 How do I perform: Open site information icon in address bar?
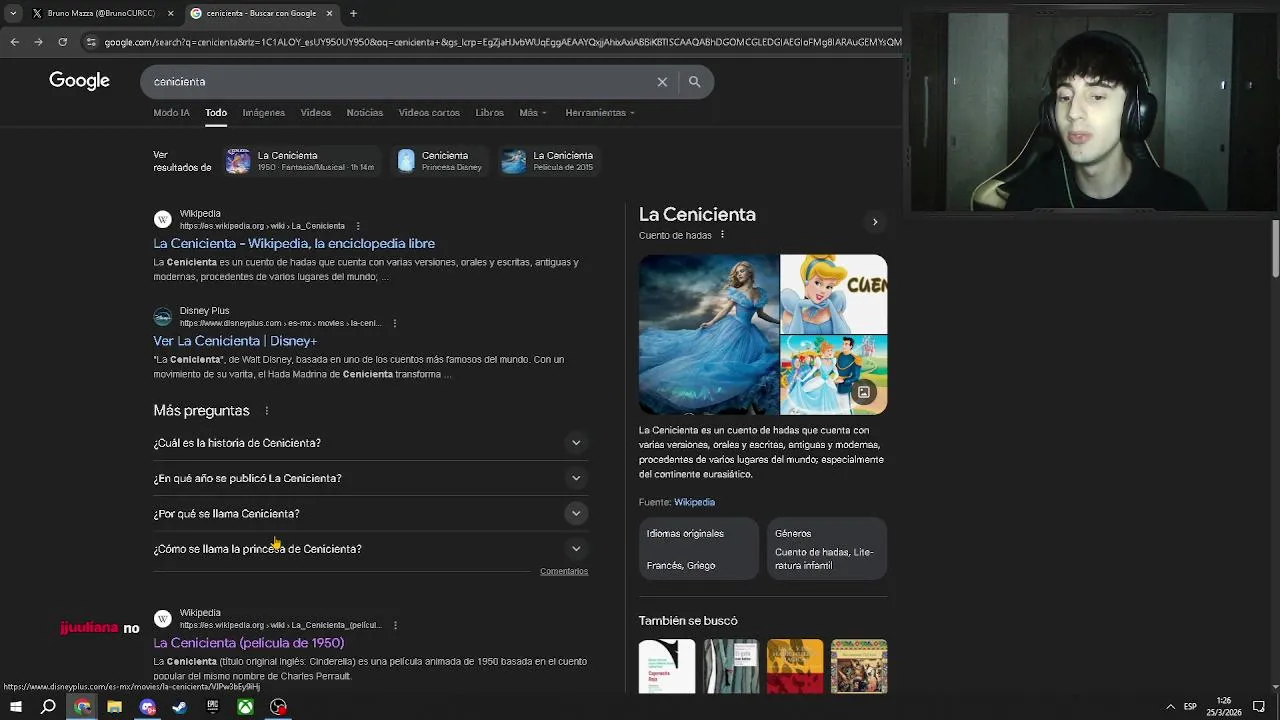coord(91,42)
